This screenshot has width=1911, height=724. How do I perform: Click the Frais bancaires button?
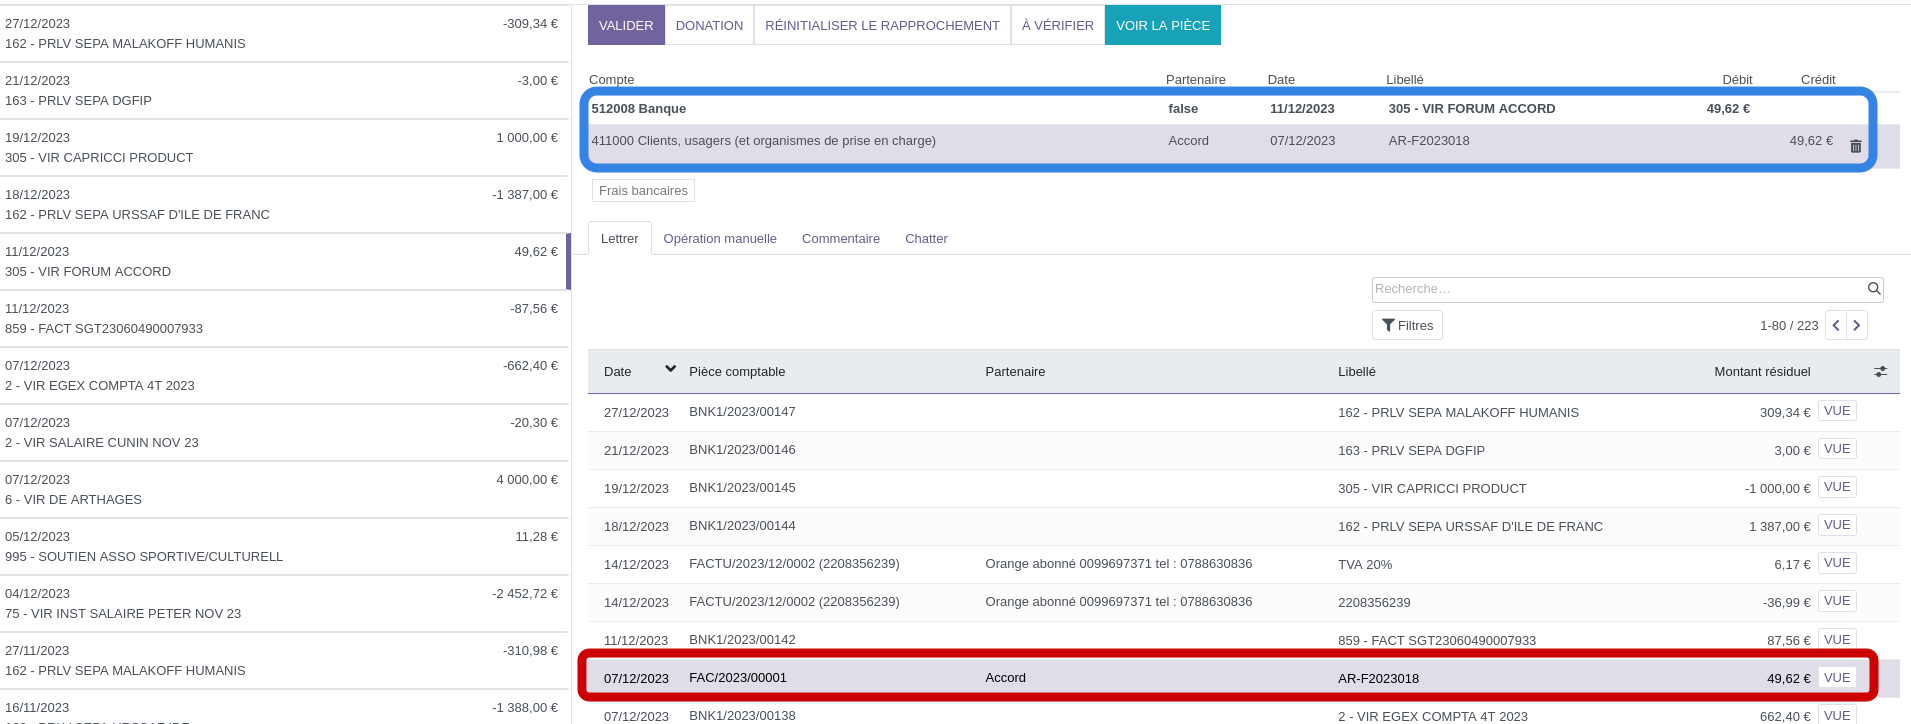(x=643, y=190)
